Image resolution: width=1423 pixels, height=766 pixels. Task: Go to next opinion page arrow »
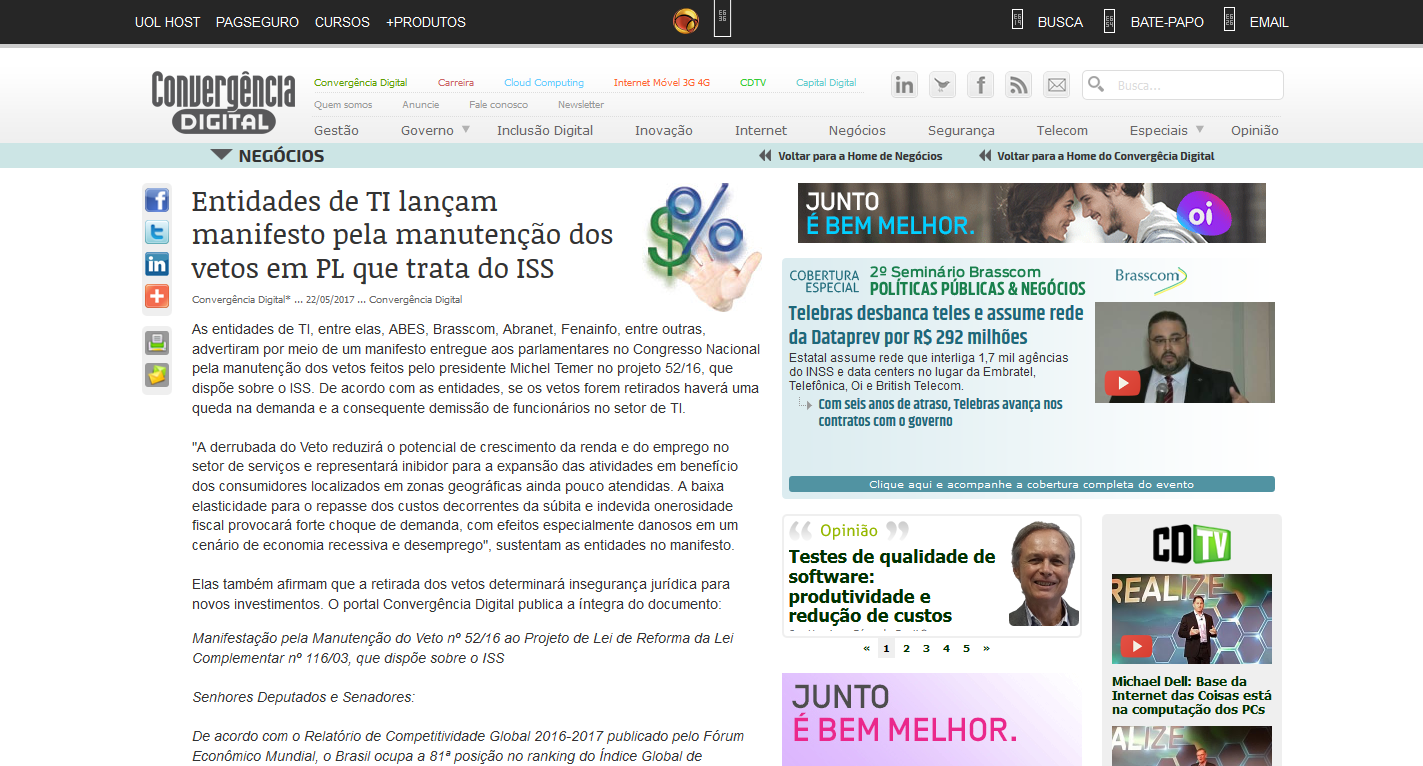pyautogui.click(x=986, y=648)
